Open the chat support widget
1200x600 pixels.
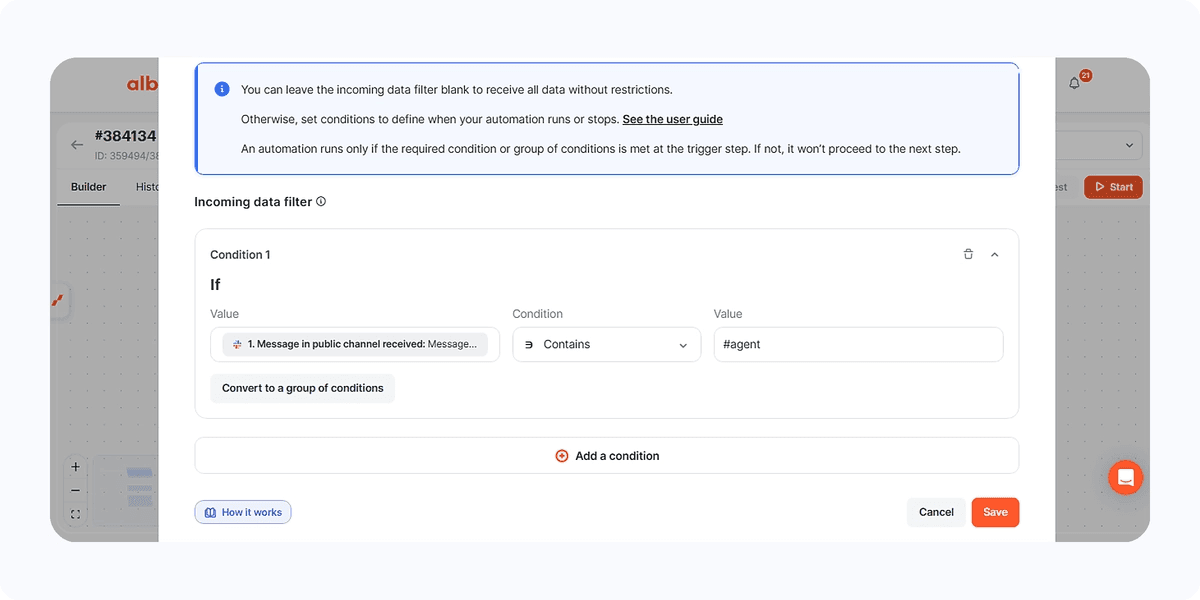click(1125, 478)
